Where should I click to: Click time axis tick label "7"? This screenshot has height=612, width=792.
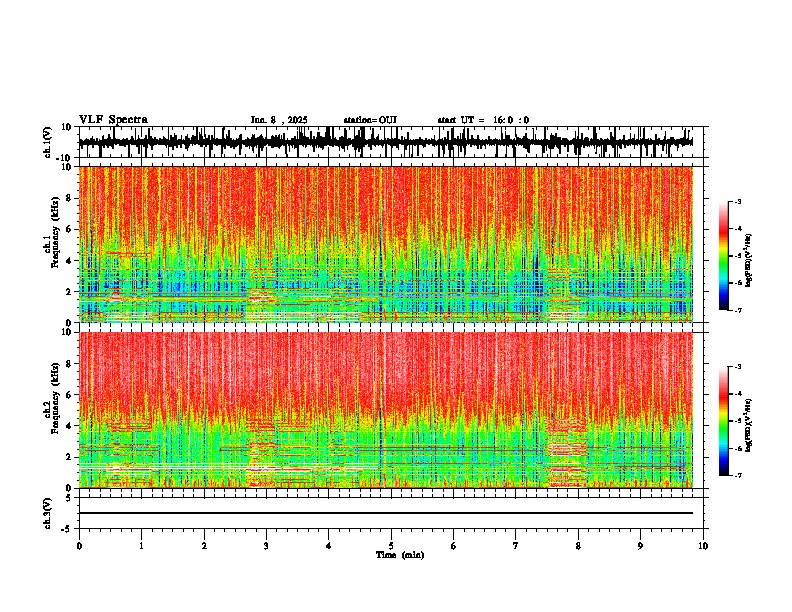pos(516,546)
